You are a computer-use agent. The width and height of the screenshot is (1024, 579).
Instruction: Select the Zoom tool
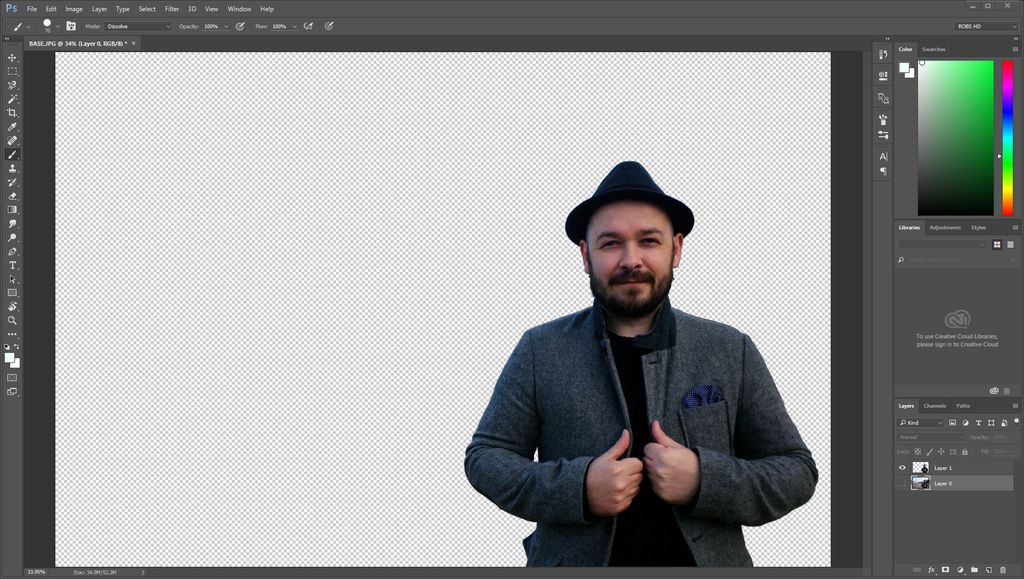click(x=13, y=322)
